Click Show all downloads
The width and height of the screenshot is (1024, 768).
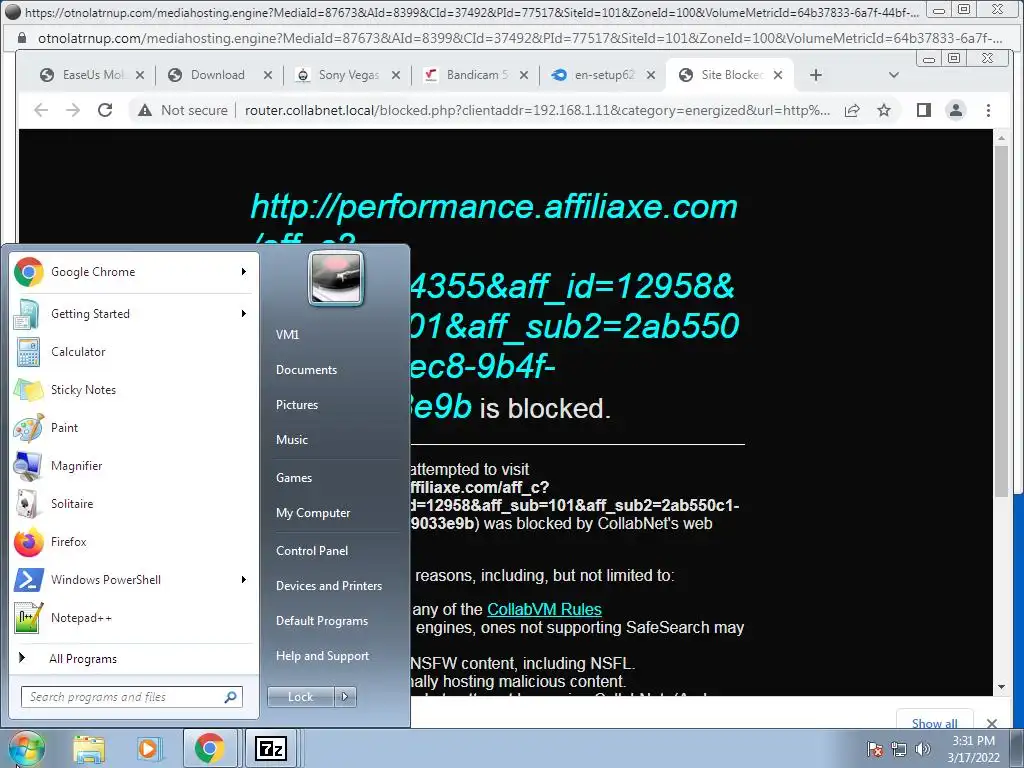[x=935, y=723]
